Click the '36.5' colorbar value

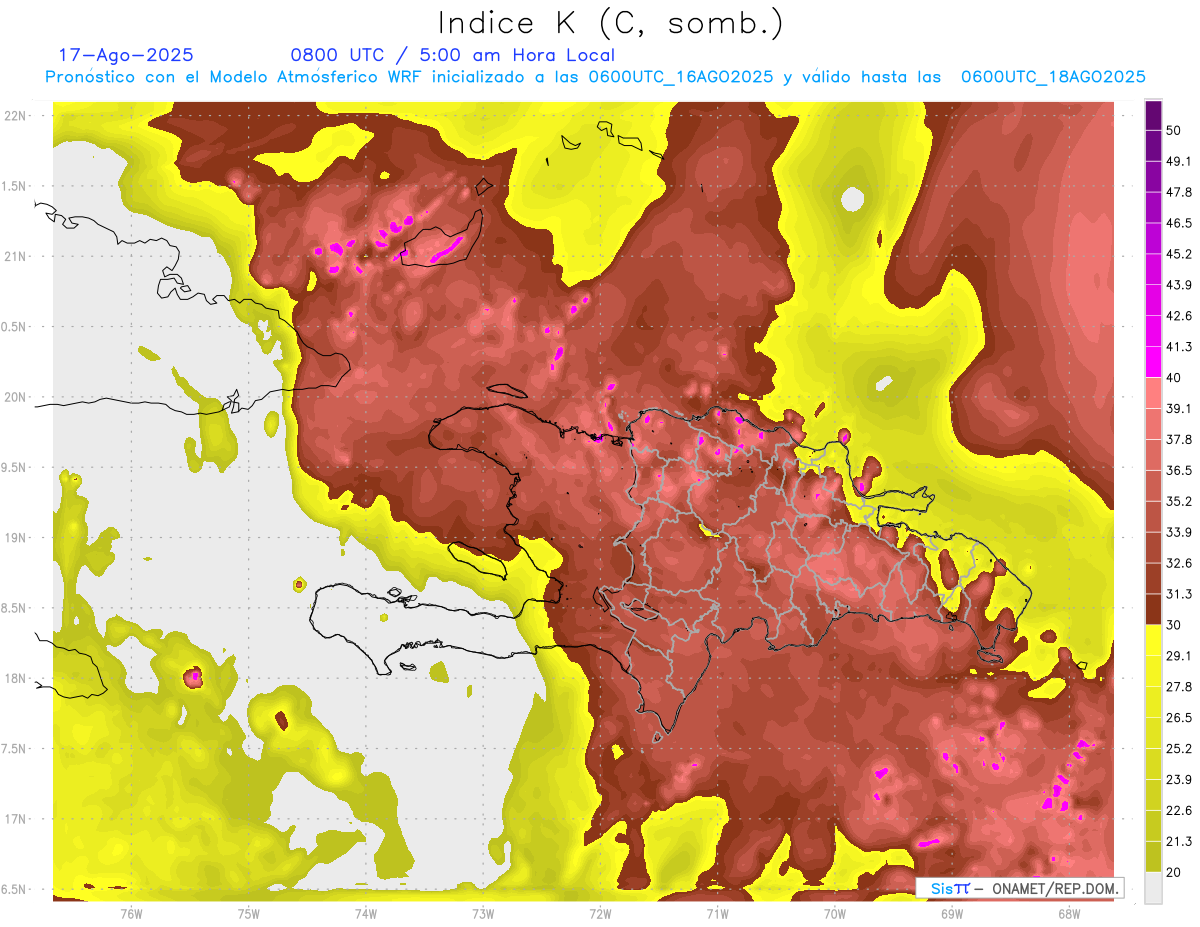[x=1179, y=470]
